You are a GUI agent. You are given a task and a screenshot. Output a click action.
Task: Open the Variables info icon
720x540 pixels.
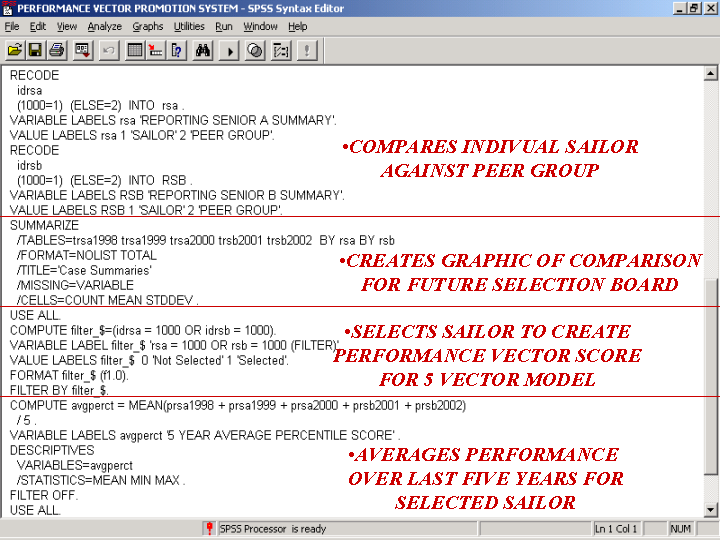point(177,50)
